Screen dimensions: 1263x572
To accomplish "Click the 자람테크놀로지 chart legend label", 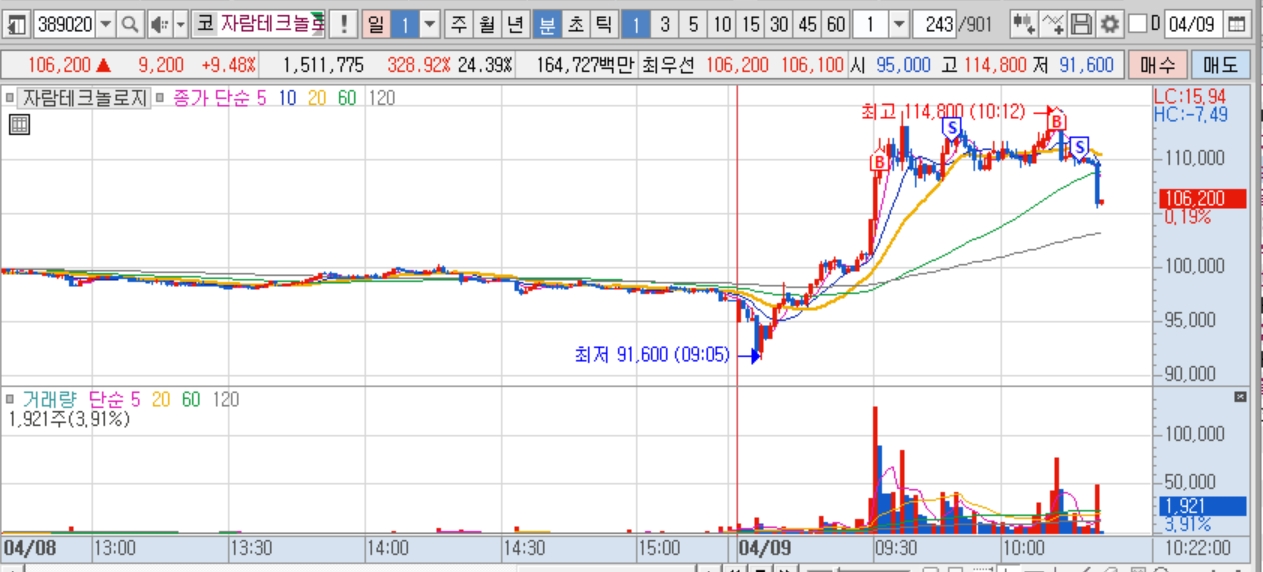I will point(84,98).
